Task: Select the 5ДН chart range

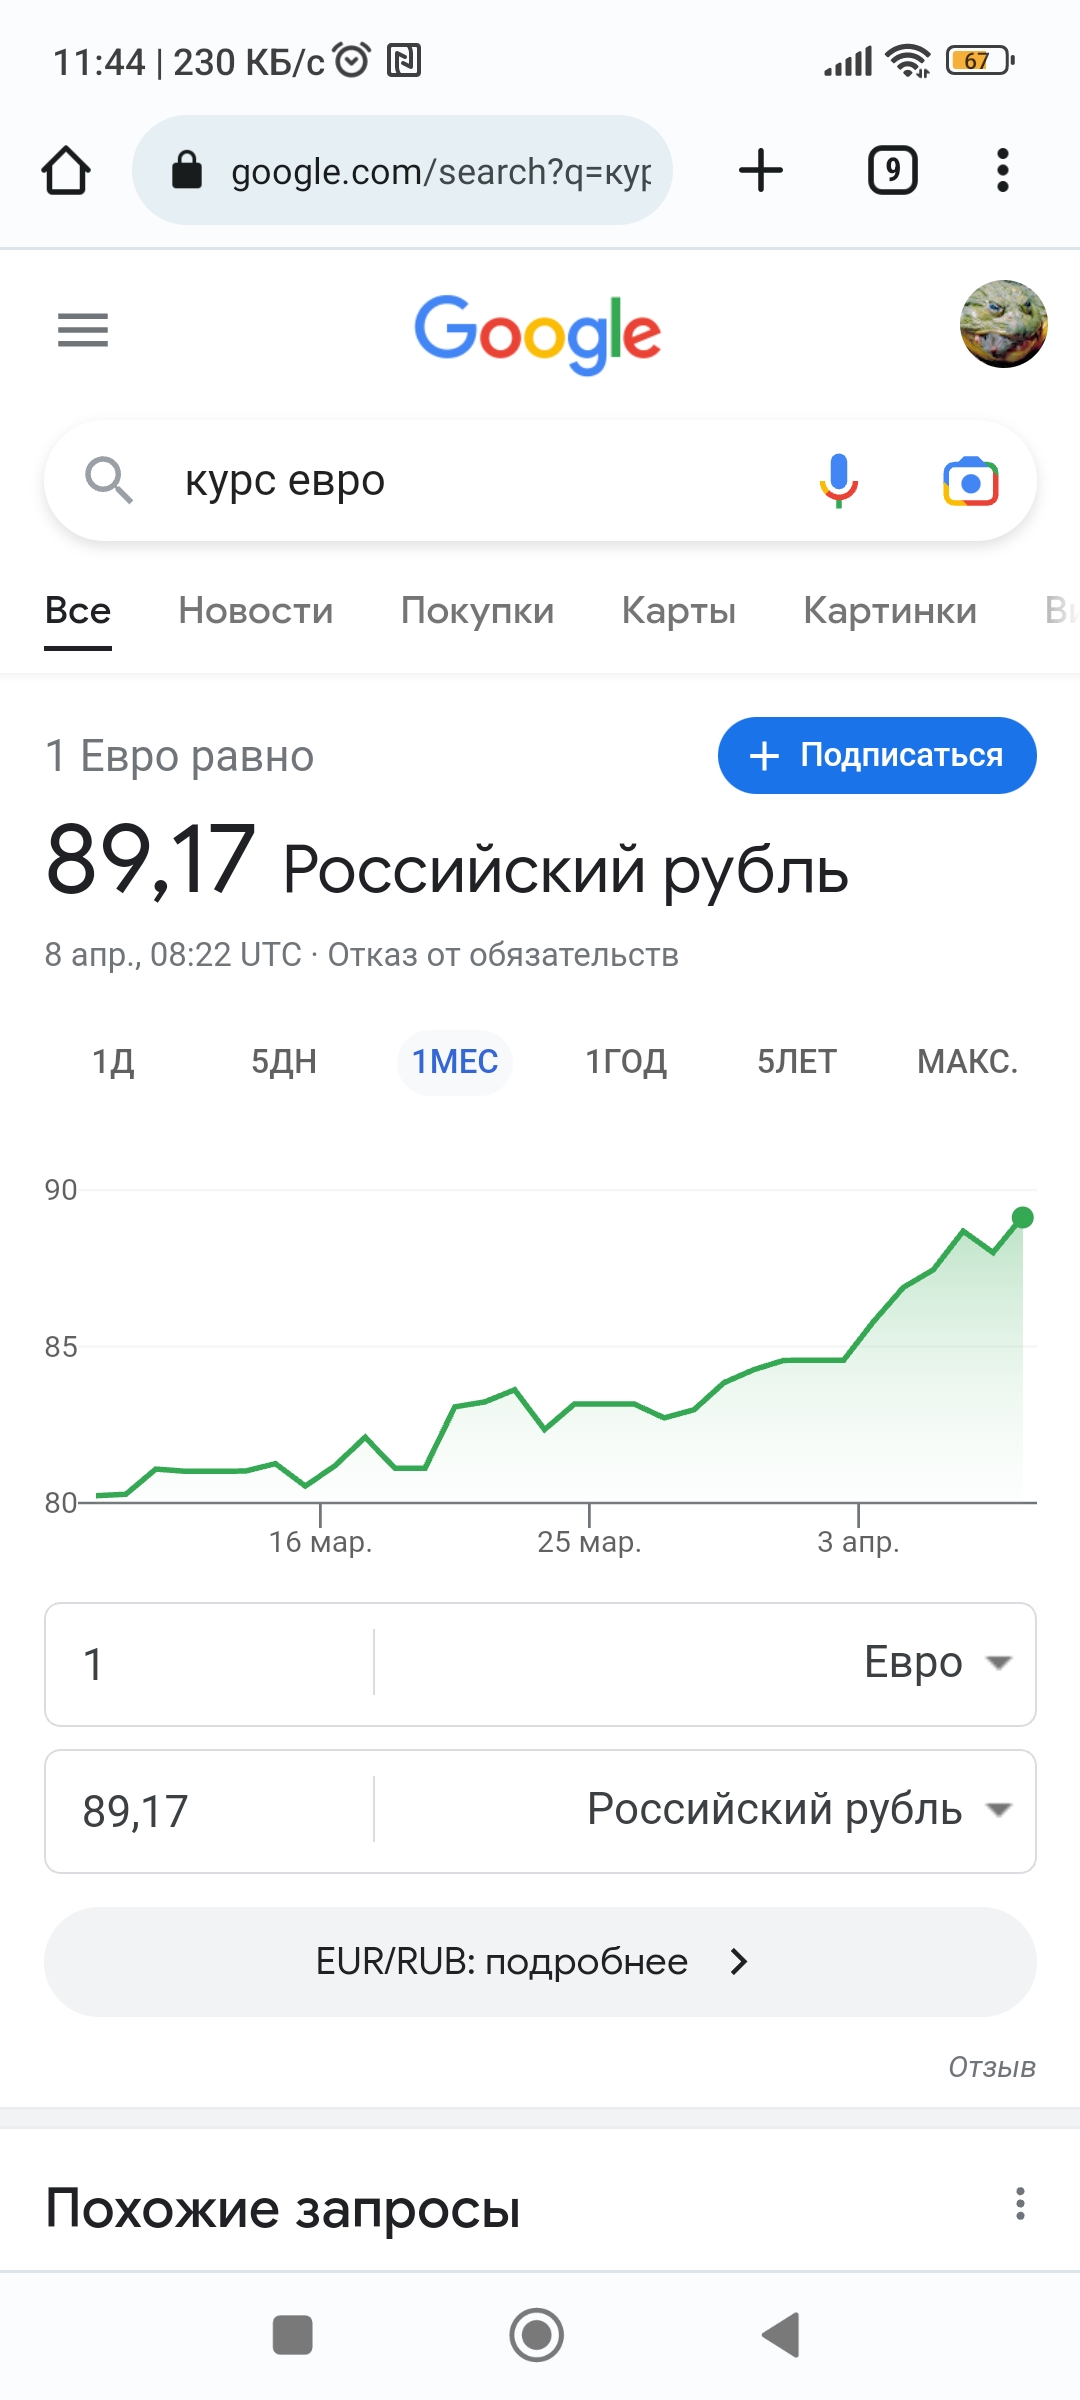Action: (x=284, y=1062)
